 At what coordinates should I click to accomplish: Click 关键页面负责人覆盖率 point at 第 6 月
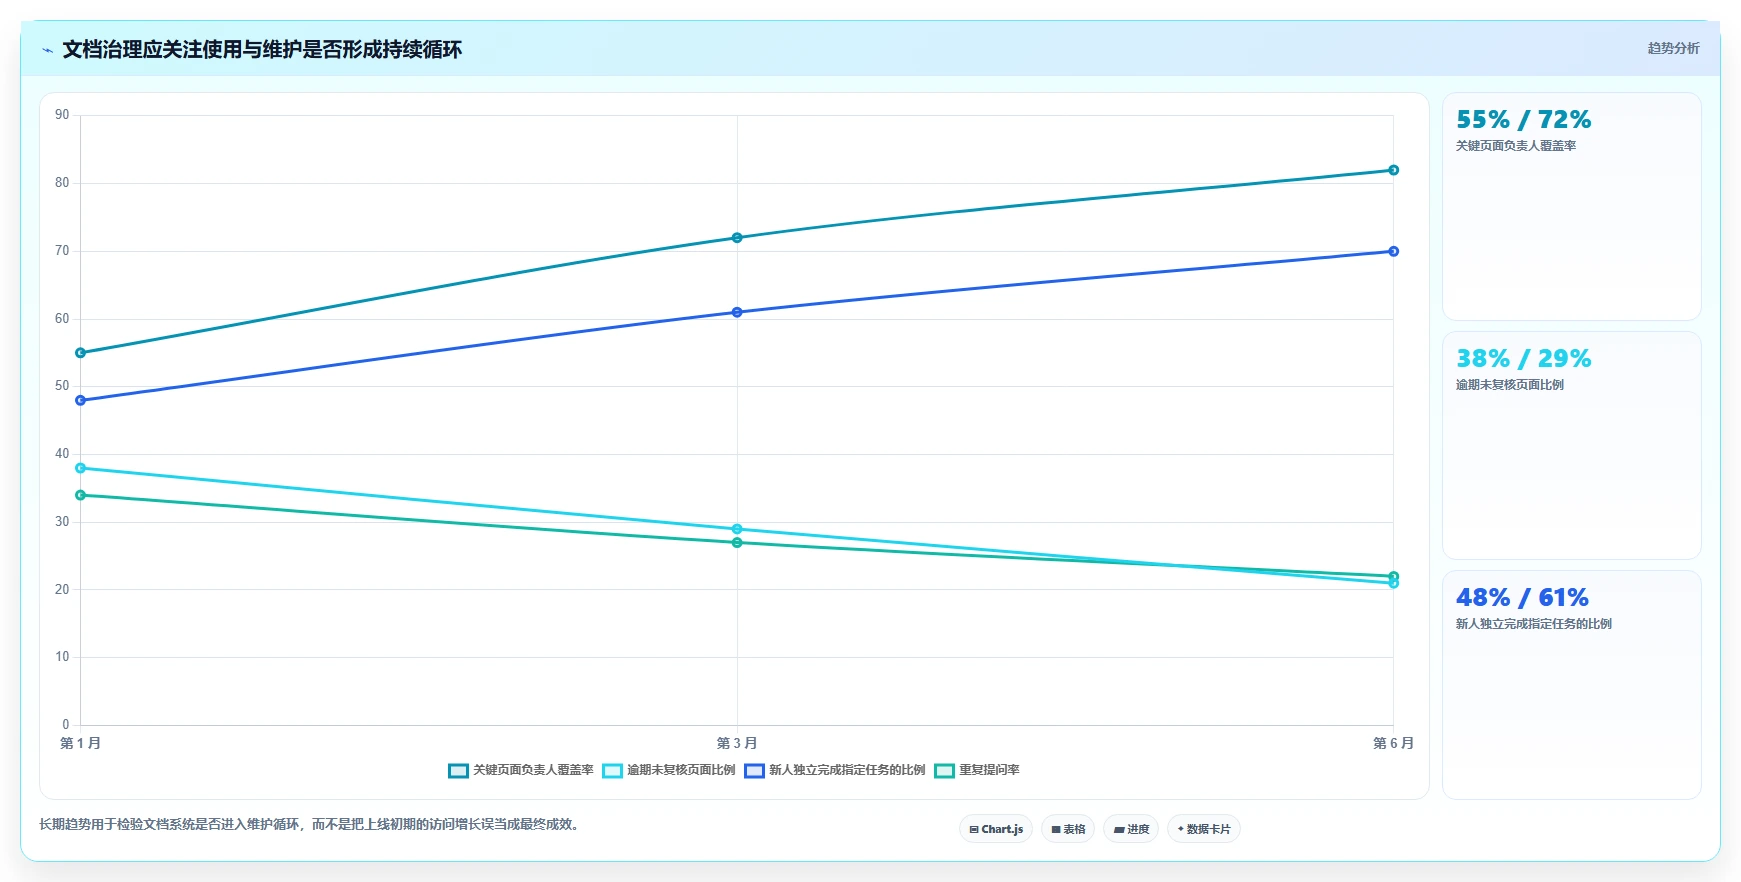1393,170
